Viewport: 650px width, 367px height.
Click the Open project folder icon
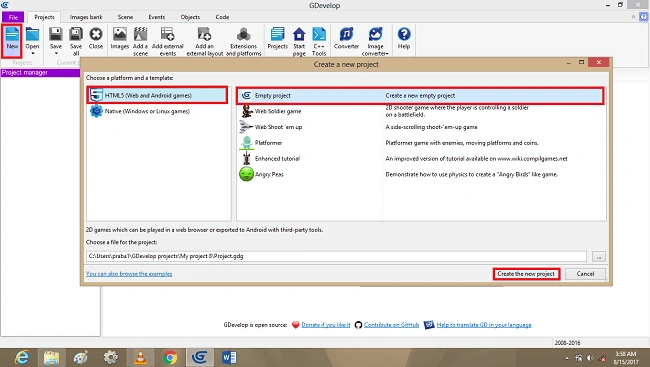point(32,35)
